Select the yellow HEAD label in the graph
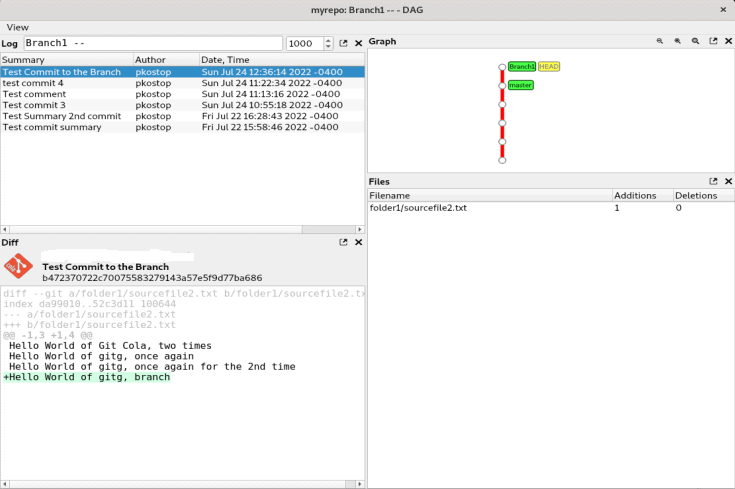This screenshot has height=489, width=735. (x=549, y=67)
